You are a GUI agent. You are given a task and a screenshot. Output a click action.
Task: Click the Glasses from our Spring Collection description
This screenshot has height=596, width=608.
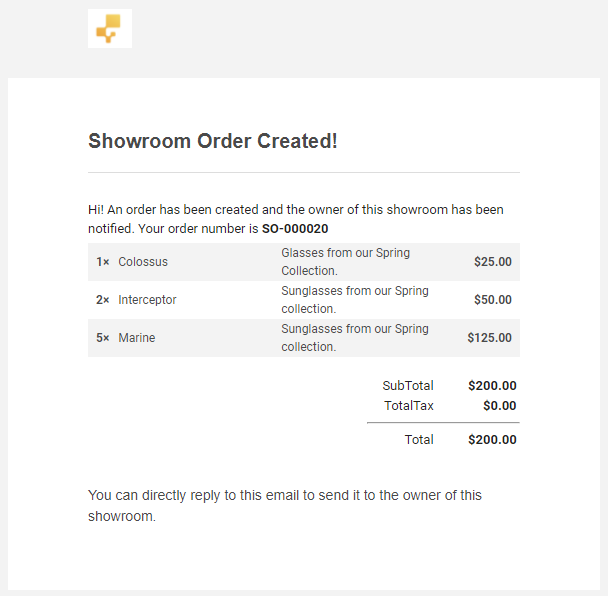(x=345, y=262)
